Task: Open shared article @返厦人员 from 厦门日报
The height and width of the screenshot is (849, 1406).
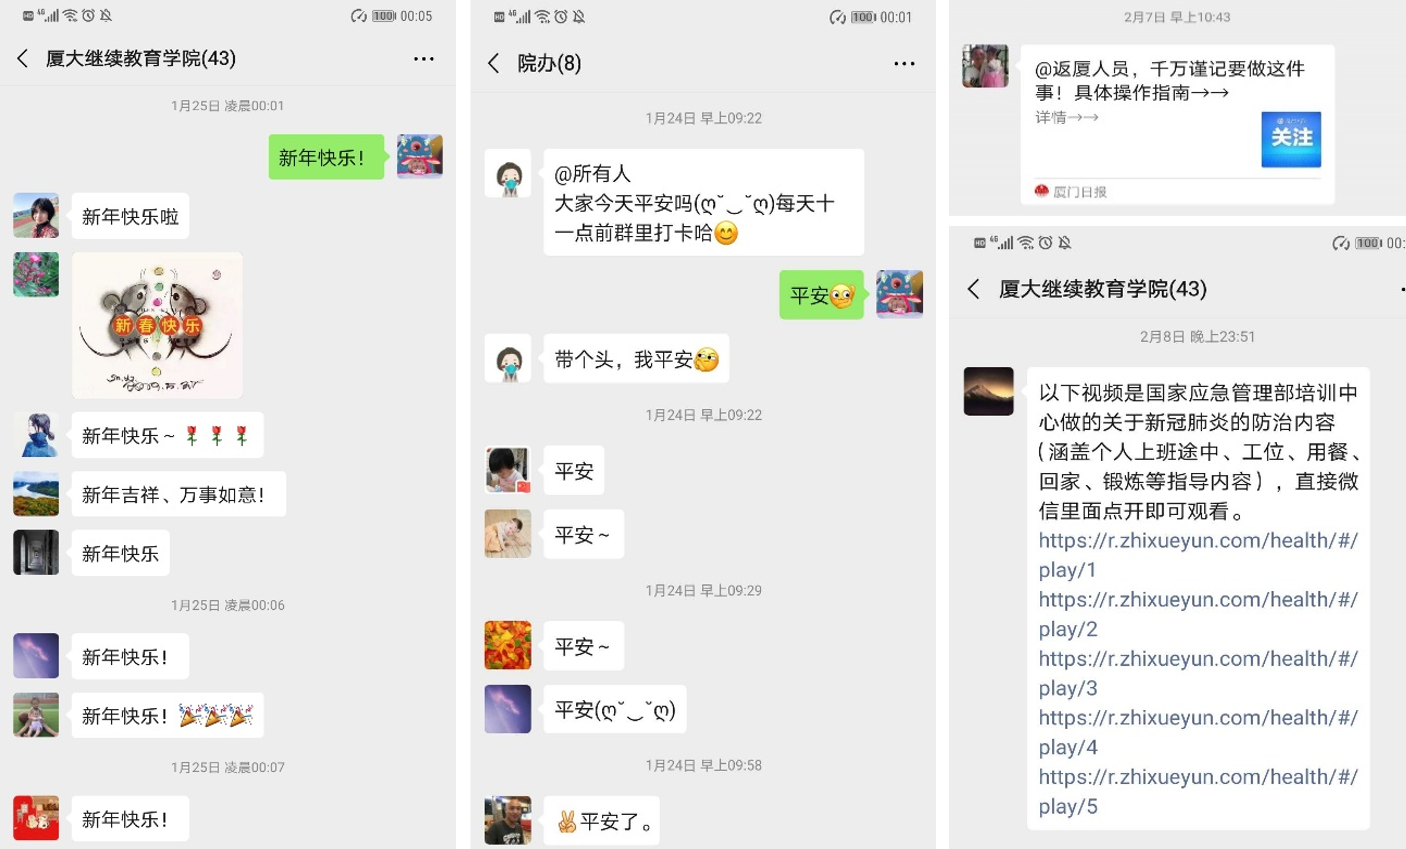Action: [1178, 124]
